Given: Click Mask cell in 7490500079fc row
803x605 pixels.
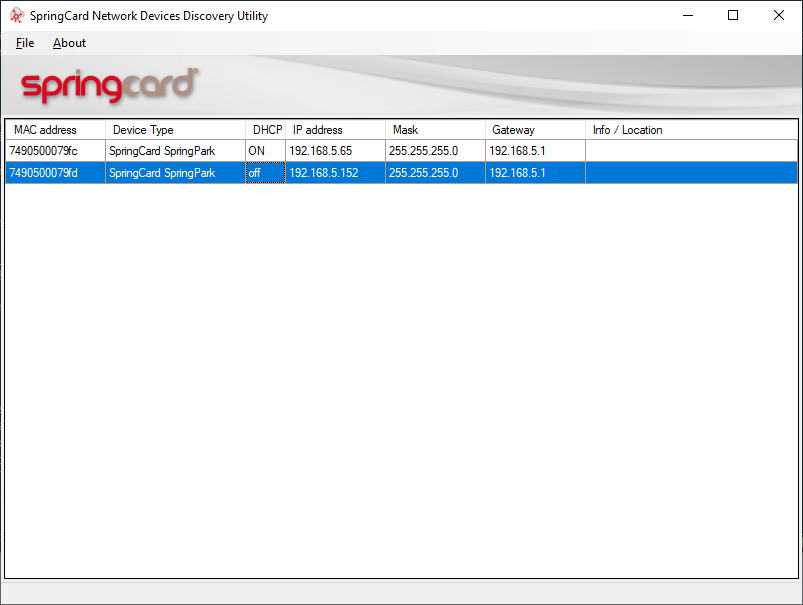Looking at the screenshot, I should (x=435, y=151).
